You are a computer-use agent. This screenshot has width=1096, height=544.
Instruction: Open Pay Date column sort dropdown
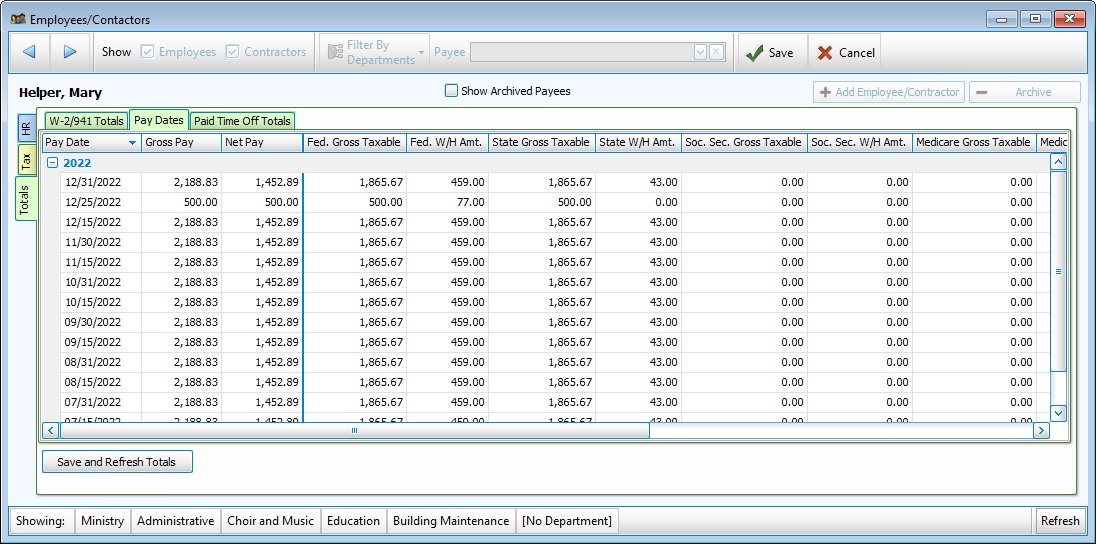pyautogui.click(x=132, y=143)
